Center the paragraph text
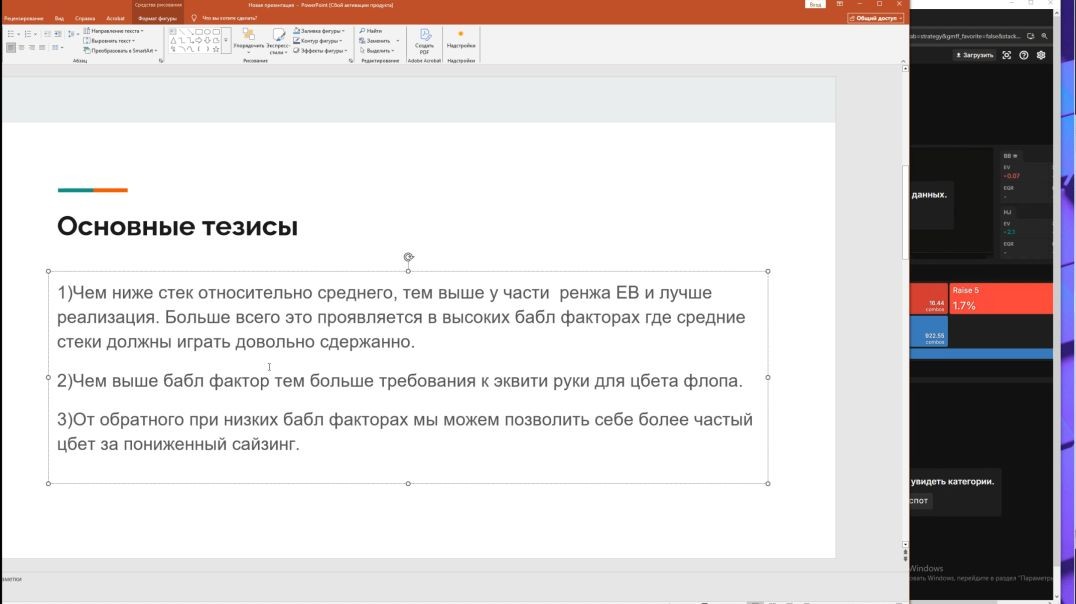Viewport: 1076px width, 604px height. pyautogui.click(x=21, y=47)
